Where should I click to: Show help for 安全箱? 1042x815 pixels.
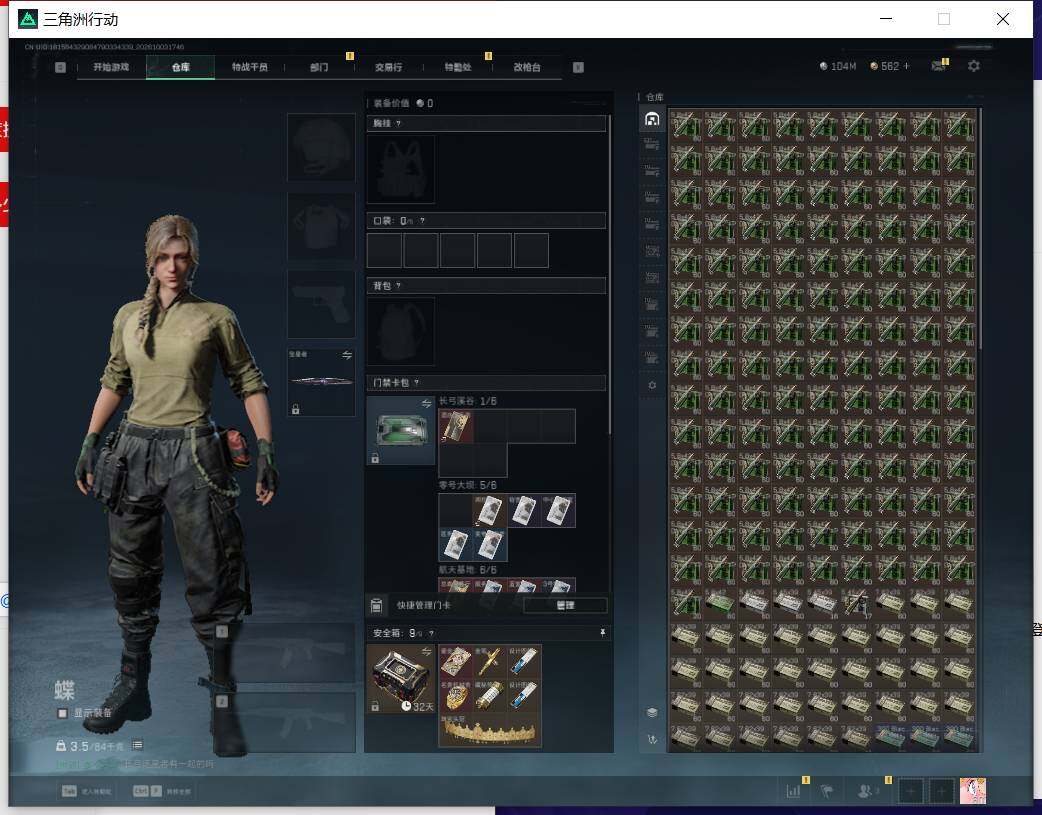(x=431, y=634)
